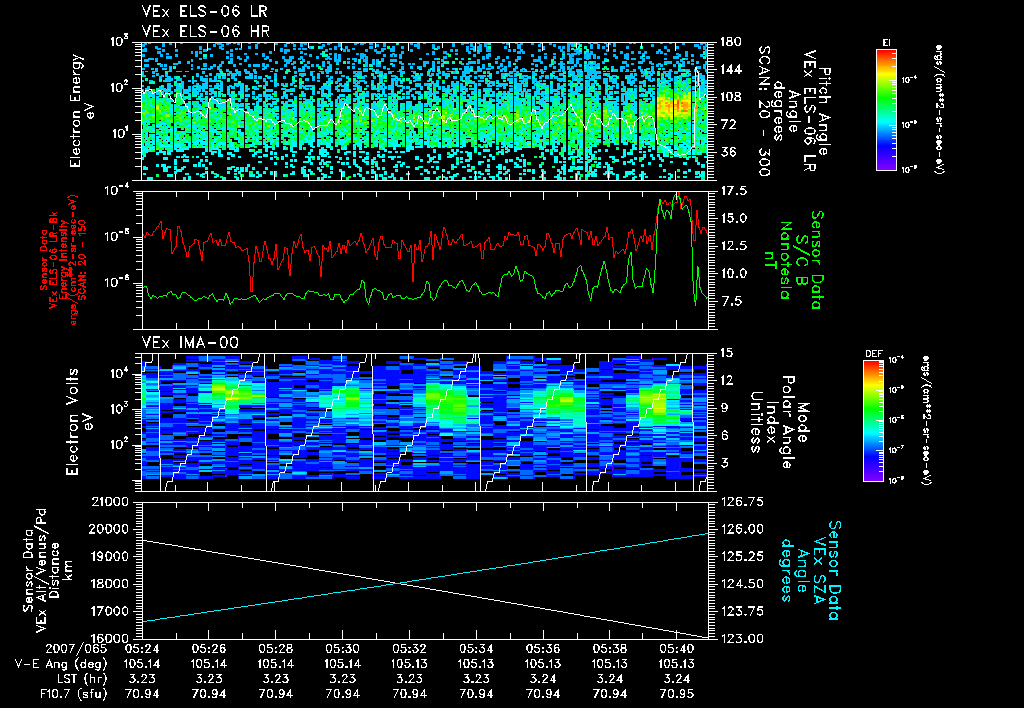Click the 144 pitch angle tick
This screenshot has width=1024, height=708.
click(x=731, y=69)
